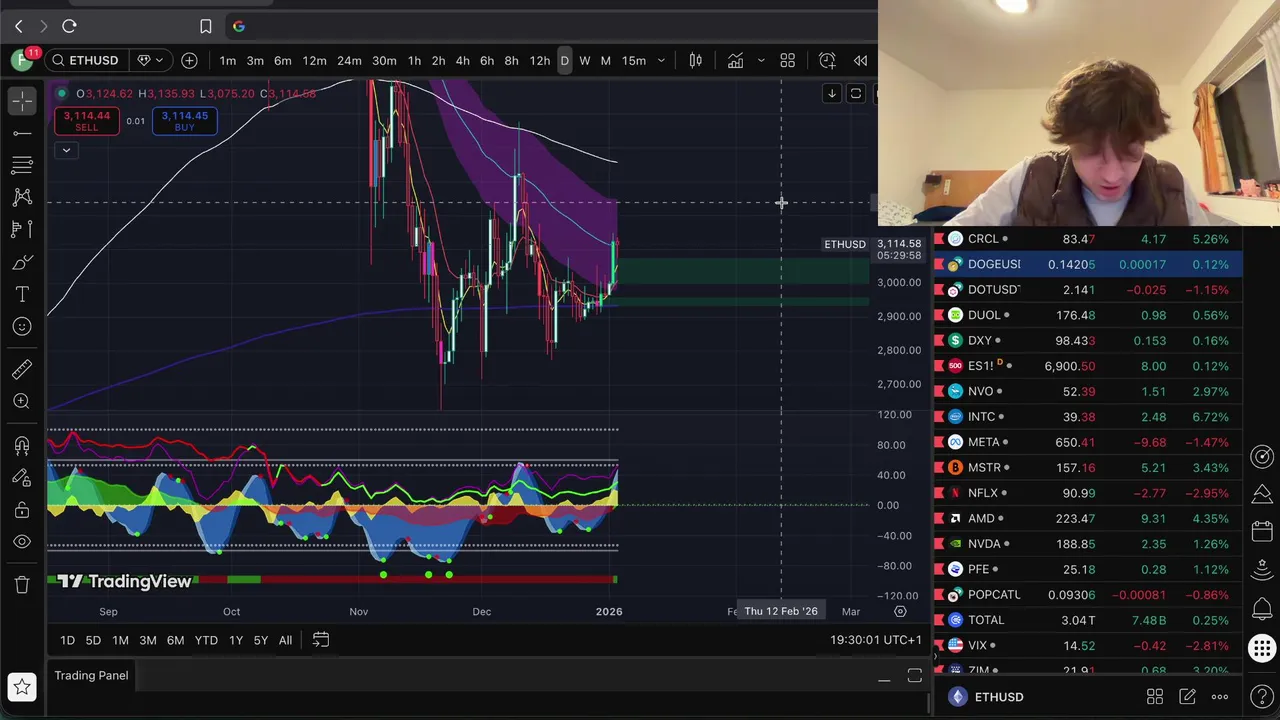Activate the zoom in tool
The height and width of the screenshot is (720, 1280).
coord(22,401)
